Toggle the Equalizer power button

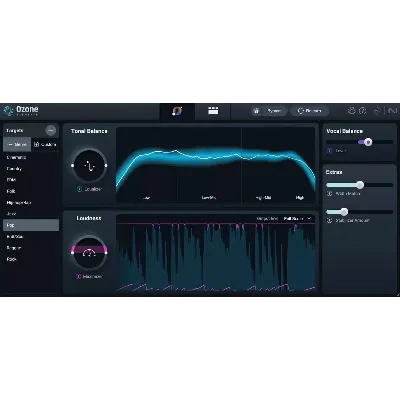(x=79, y=189)
